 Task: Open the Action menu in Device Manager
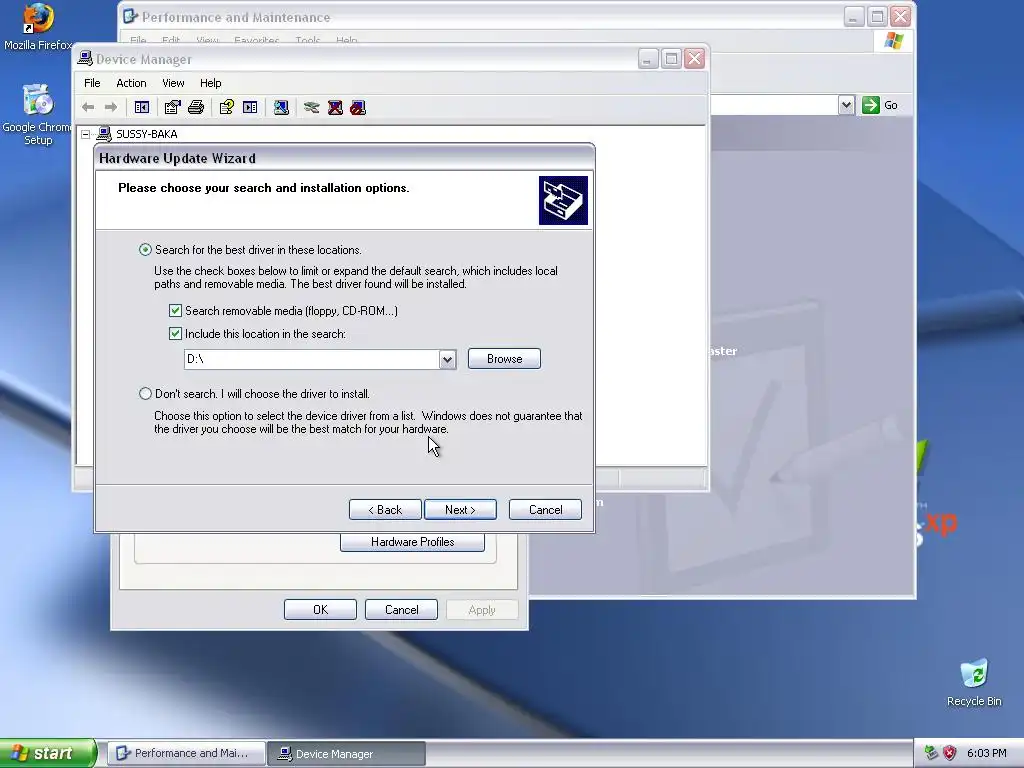(x=131, y=83)
